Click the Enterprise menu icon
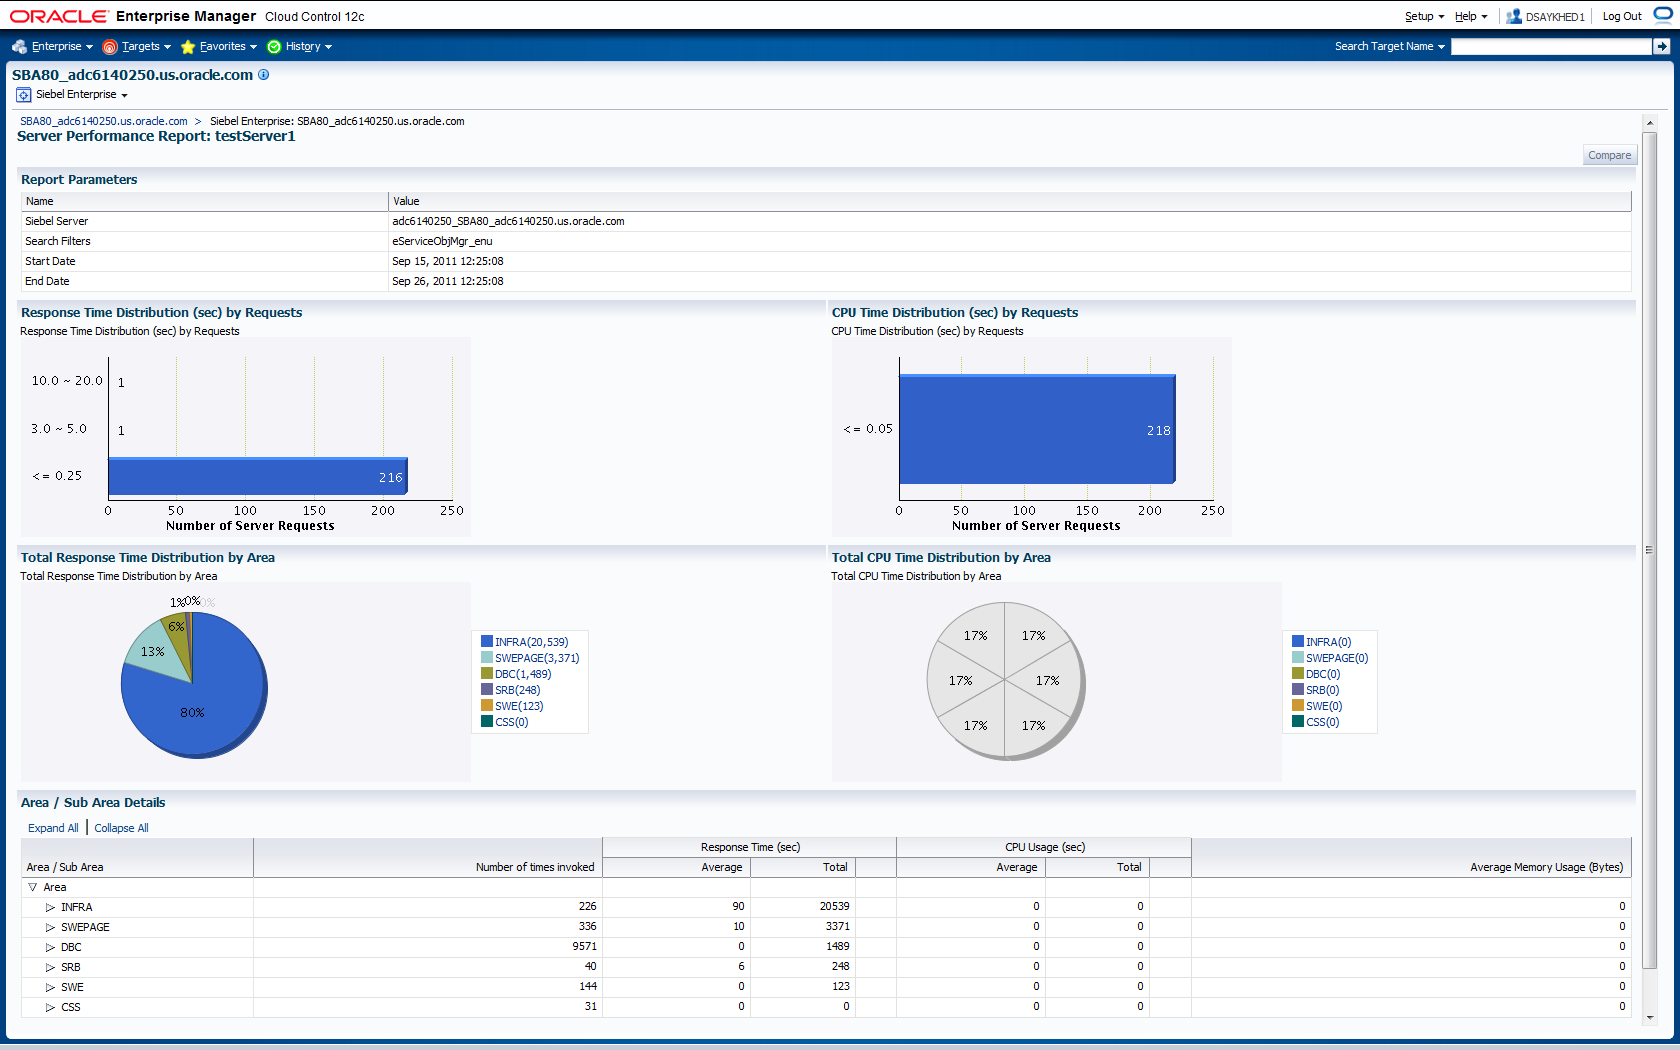The width and height of the screenshot is (1680, 1050). point(19,47)
